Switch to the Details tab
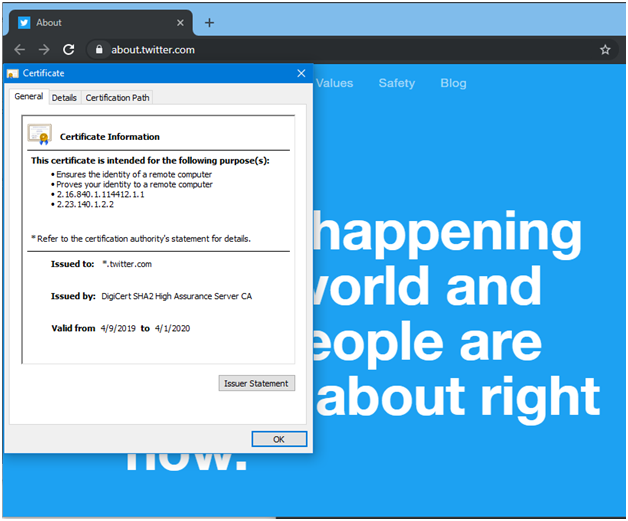628x521 pixels. click(64, 98)
